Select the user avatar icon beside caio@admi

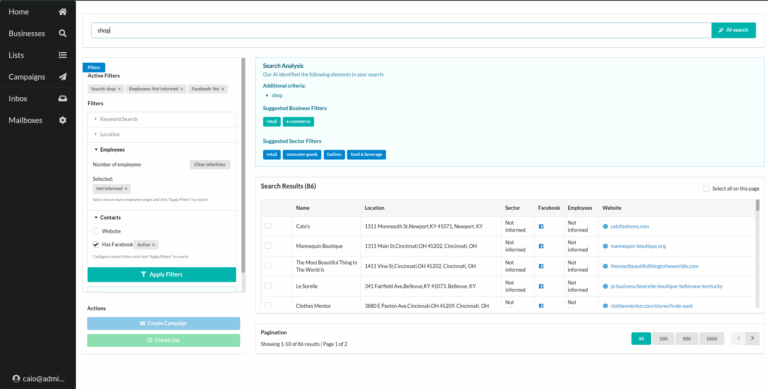(x=16, y=379)
